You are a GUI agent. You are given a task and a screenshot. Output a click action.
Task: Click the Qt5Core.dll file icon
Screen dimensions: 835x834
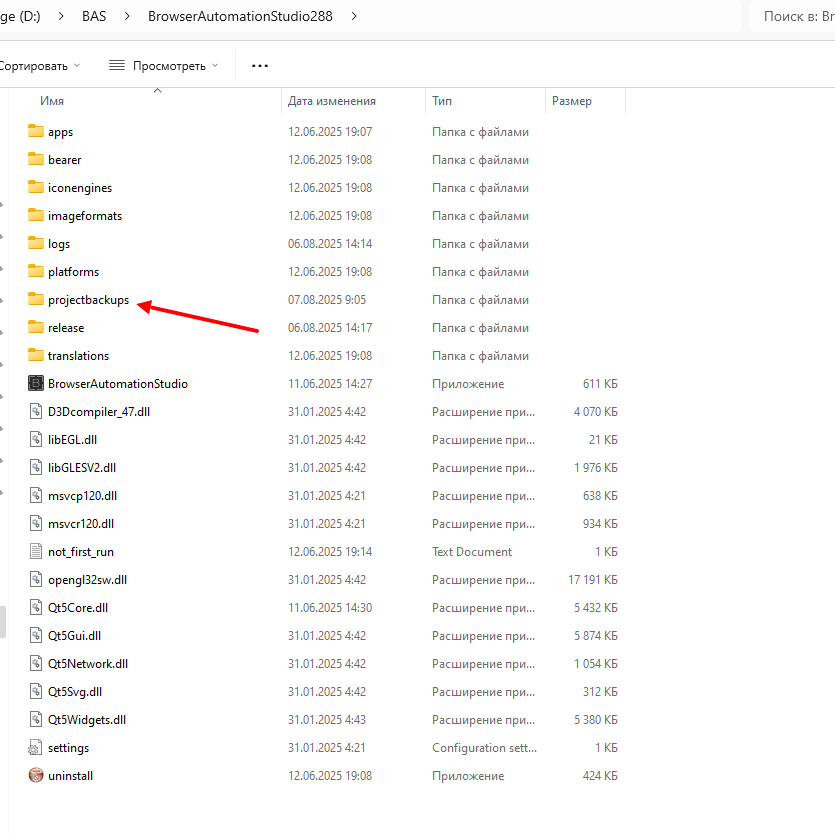point(36,608)
